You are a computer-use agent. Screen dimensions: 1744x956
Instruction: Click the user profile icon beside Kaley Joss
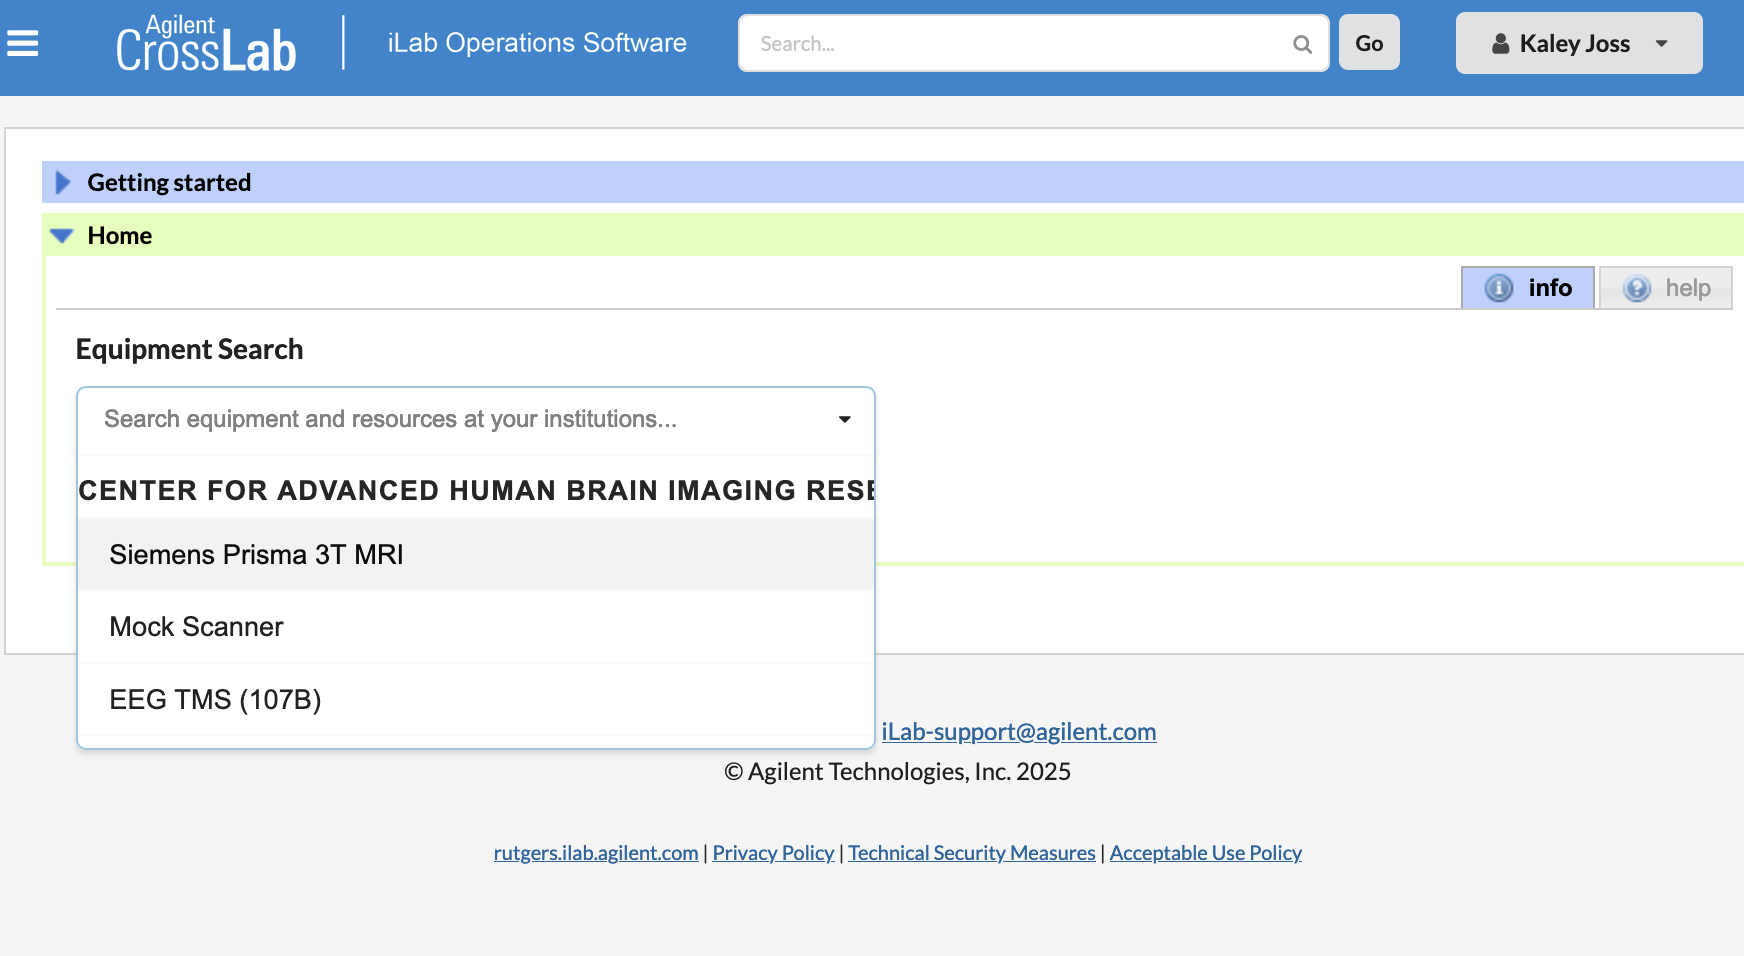tap(1500, 44)
